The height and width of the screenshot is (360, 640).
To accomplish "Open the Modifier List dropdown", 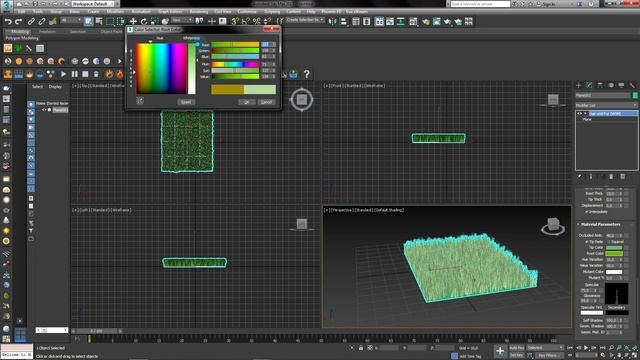I will pos(606,105).
